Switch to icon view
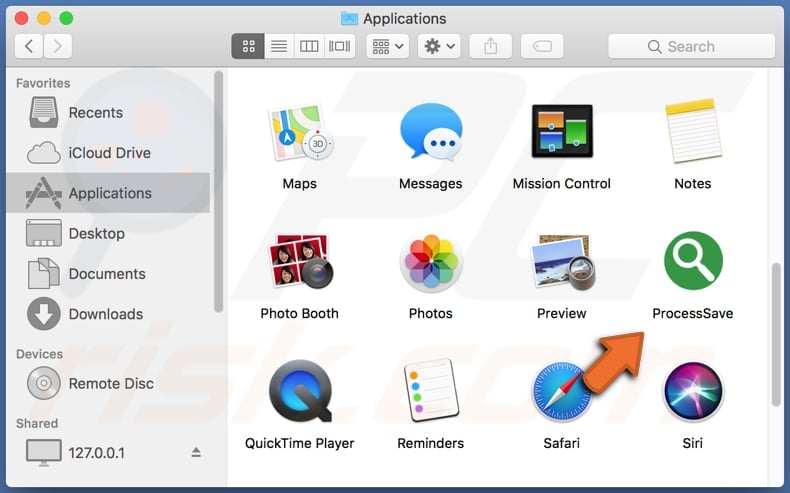790x493 pixels. point(248,46)
